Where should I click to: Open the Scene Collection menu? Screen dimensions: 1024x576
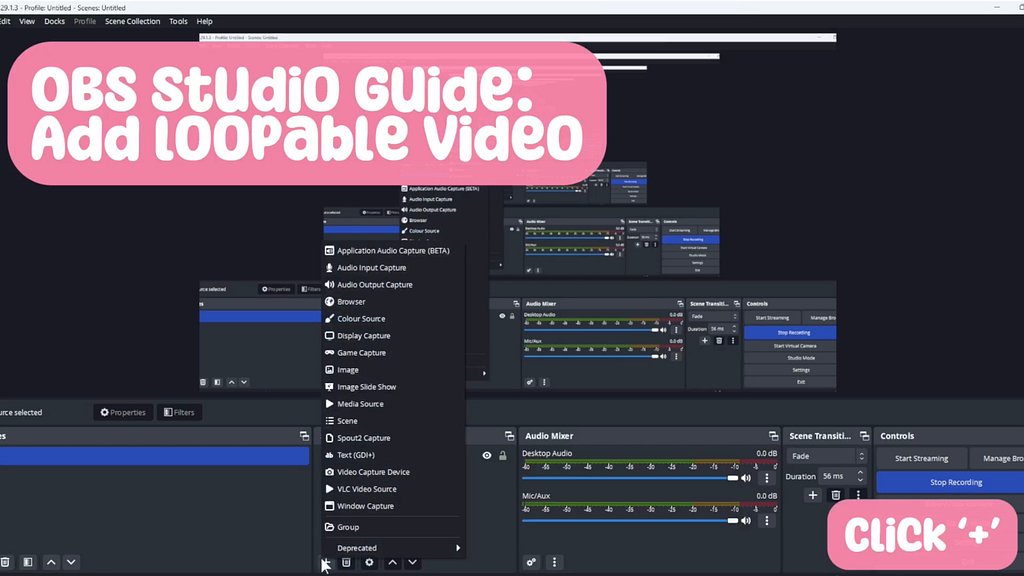[132, 21]
